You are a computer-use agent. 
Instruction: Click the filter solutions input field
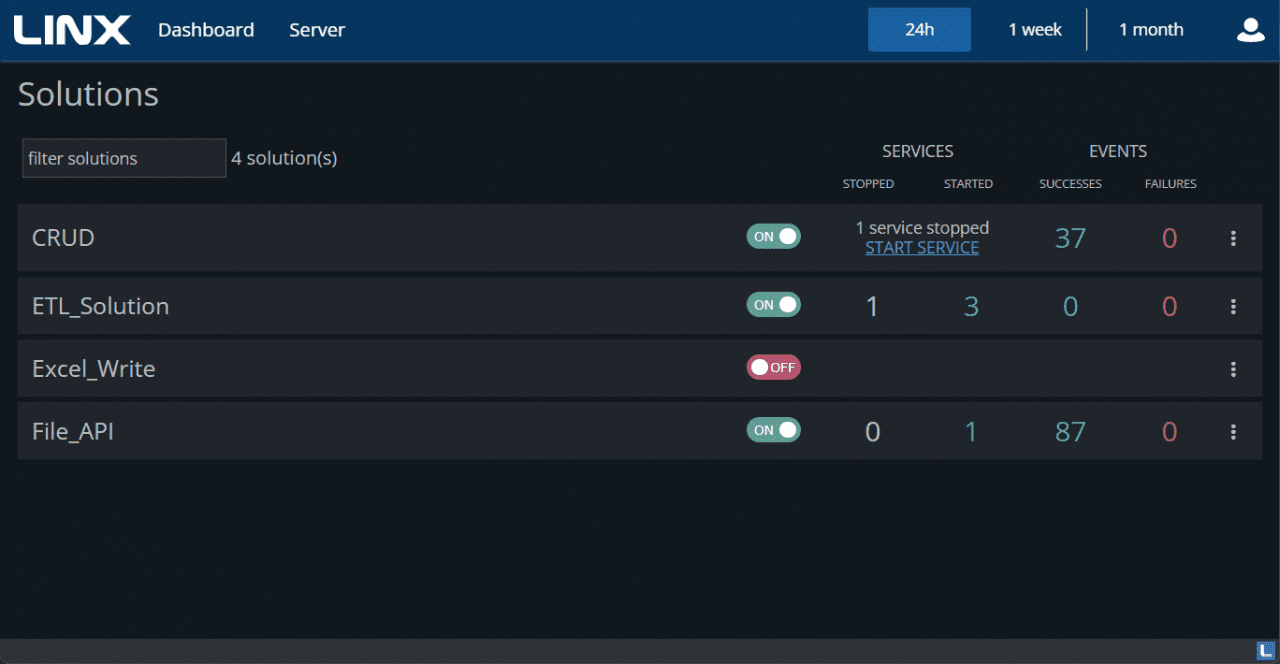click(x=123, y=158)
